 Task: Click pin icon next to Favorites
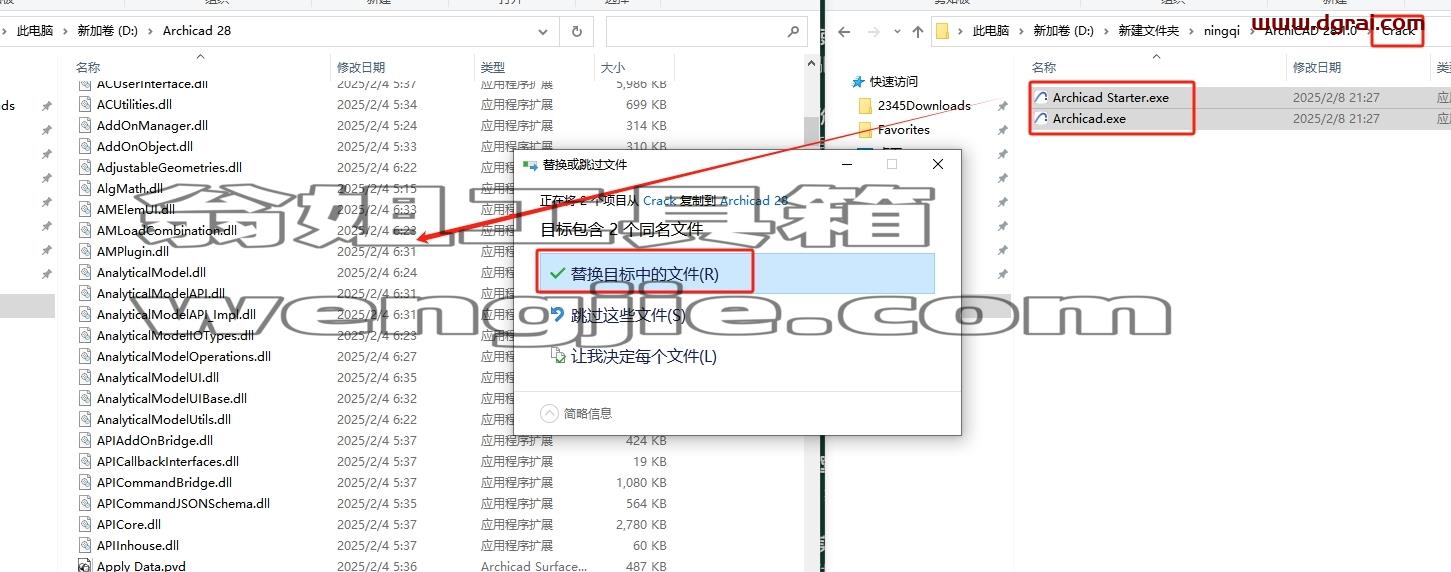pos(1002,130)
